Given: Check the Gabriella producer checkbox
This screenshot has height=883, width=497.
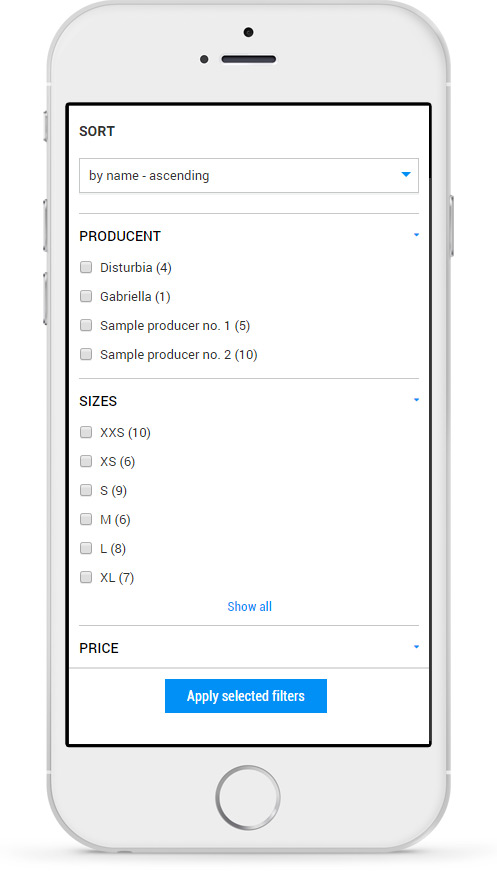Looking at the screenshot, I should click(x=86, y=296).
